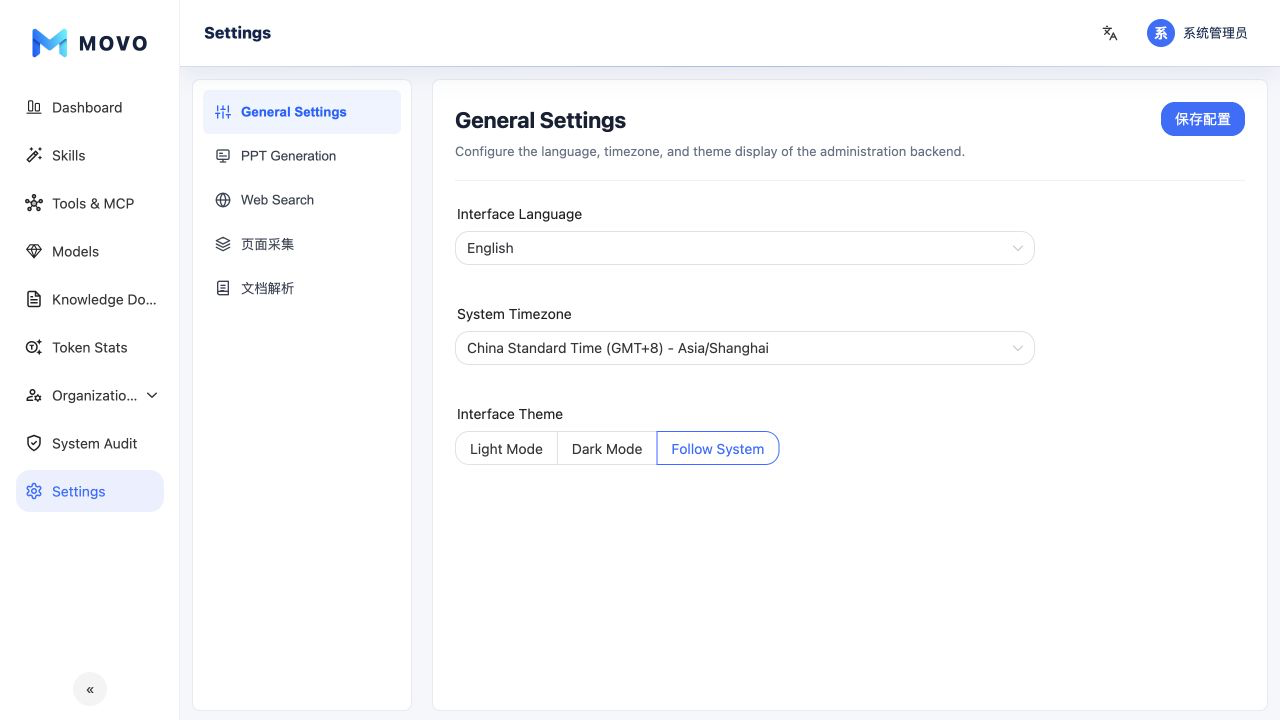
Task: View the System Audit page
Action: (90, 443)
